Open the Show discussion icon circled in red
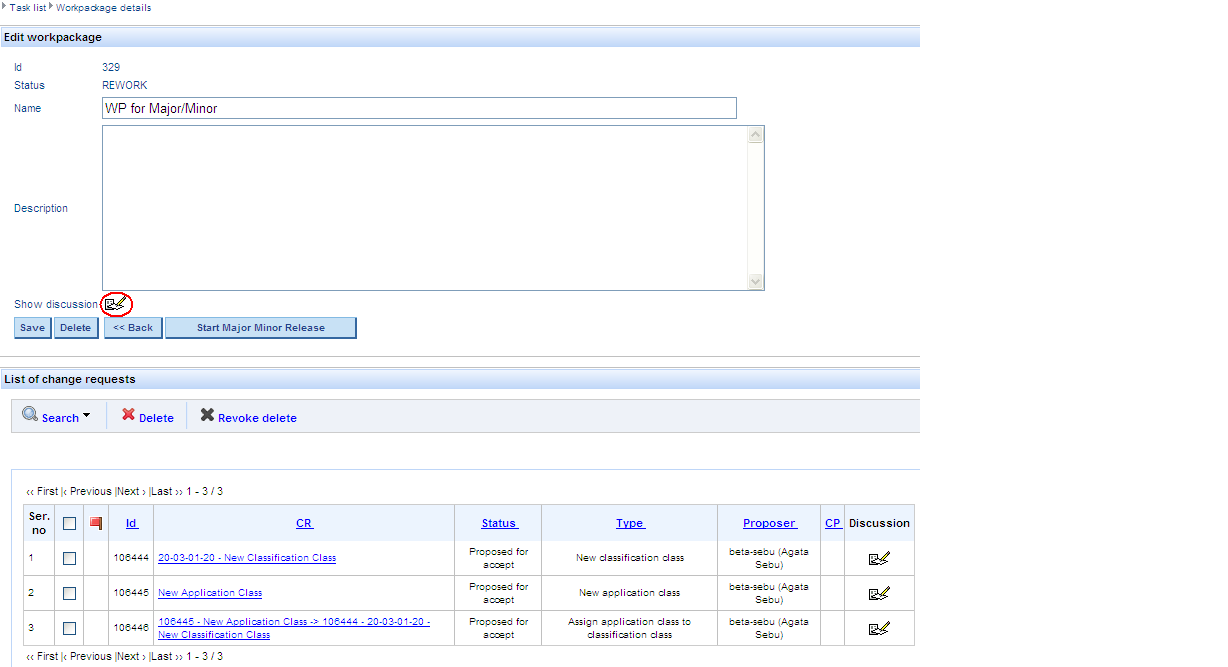 117,303
